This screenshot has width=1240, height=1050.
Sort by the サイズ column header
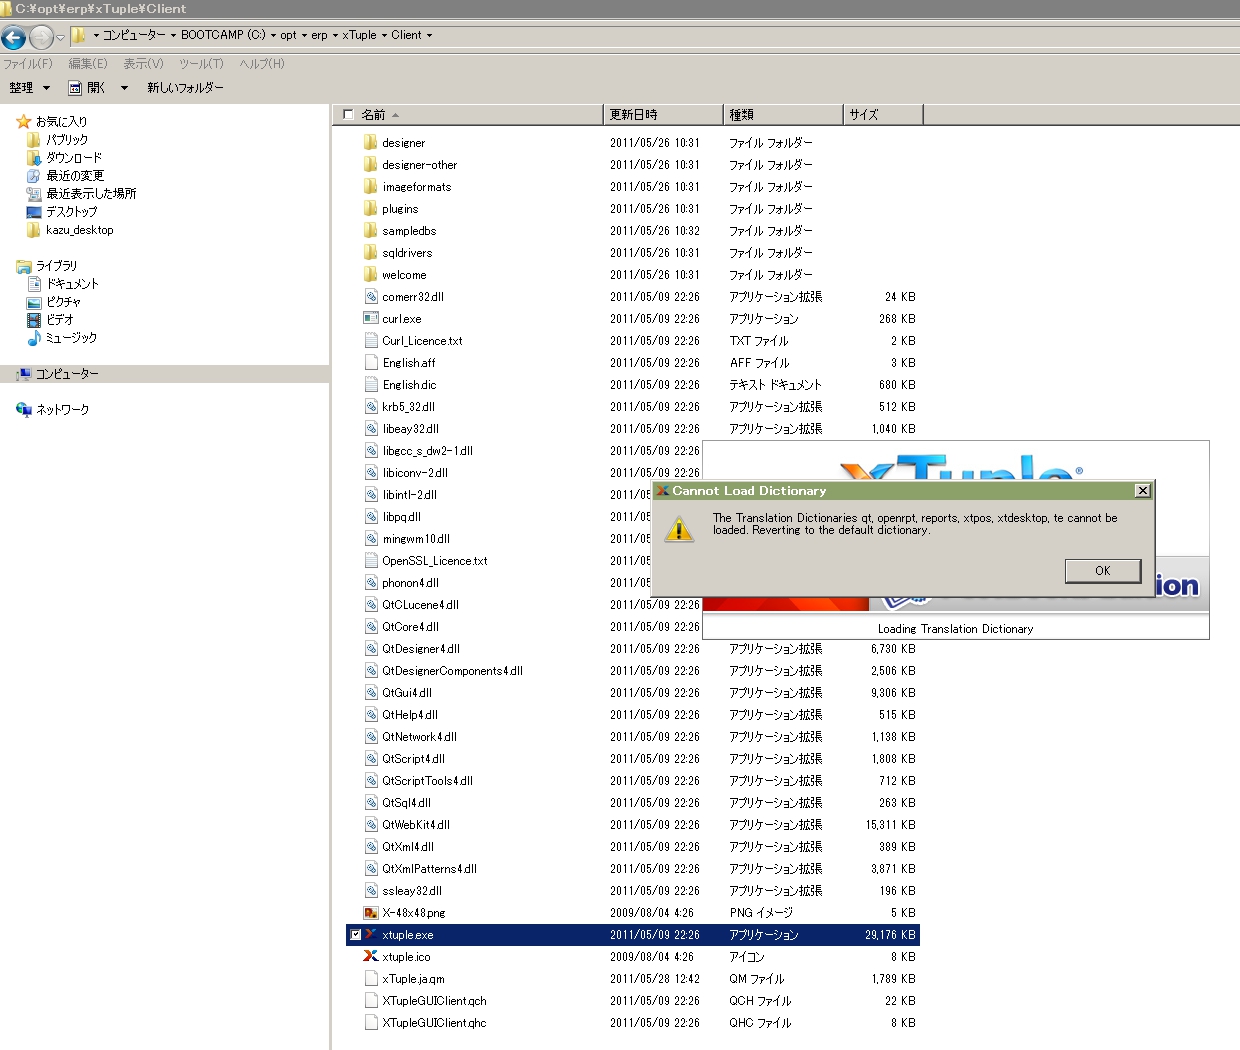(x=883, y=114)
